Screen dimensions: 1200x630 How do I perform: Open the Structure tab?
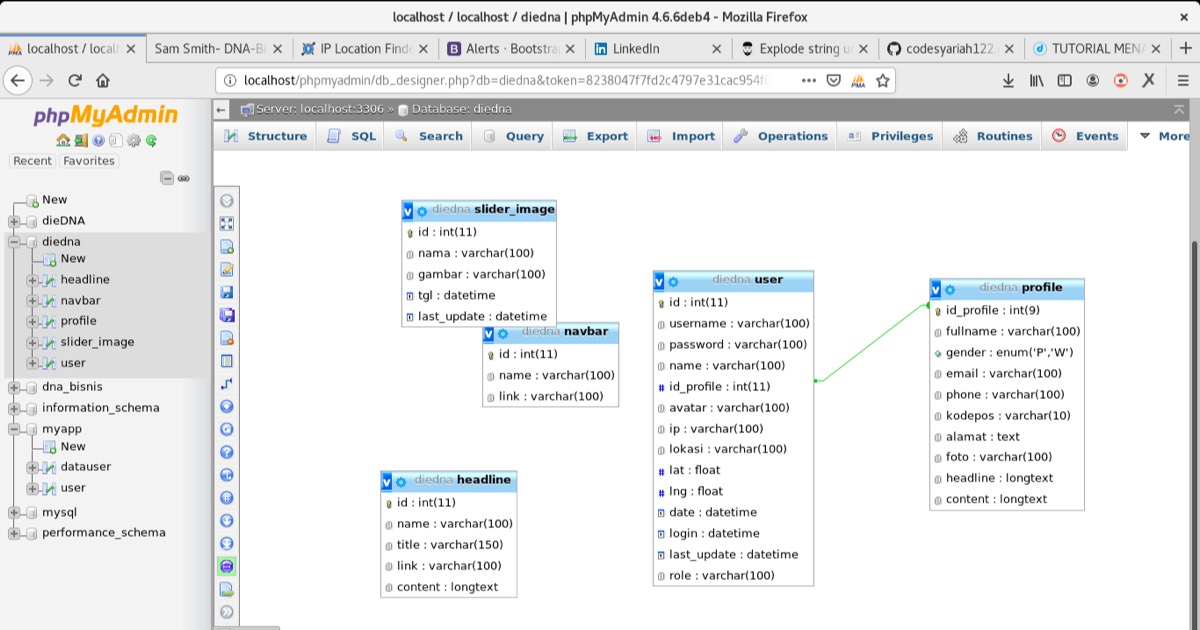[x=266, y=136]
